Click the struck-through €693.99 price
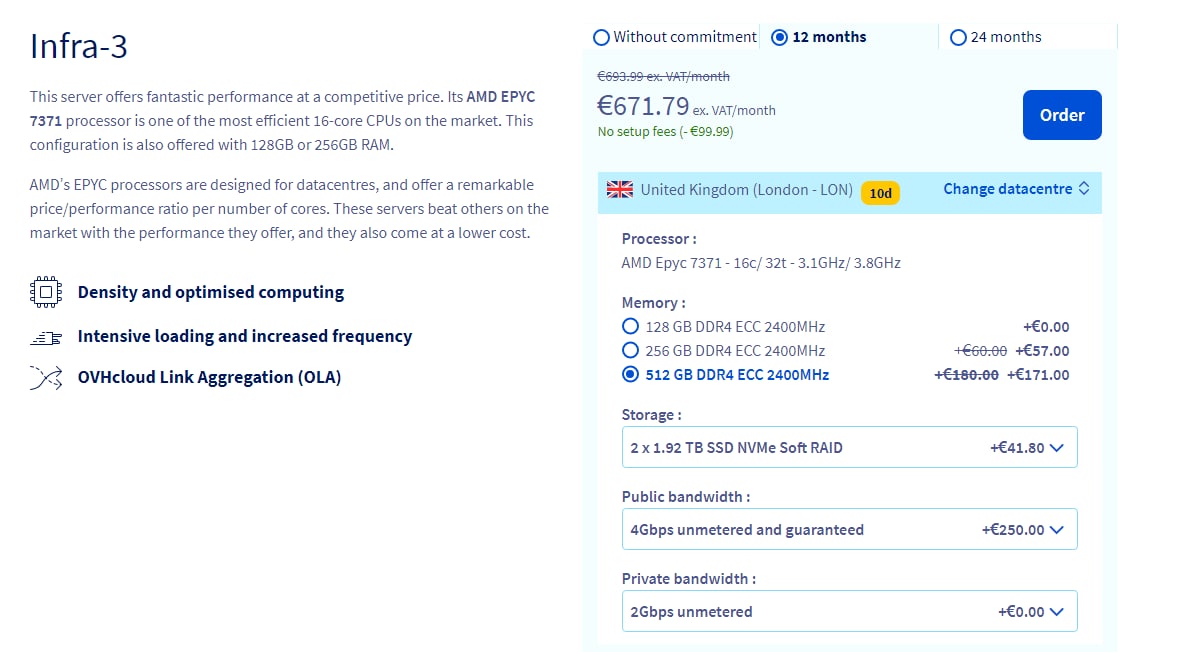The image size is (1179, 652). point(663,76)
